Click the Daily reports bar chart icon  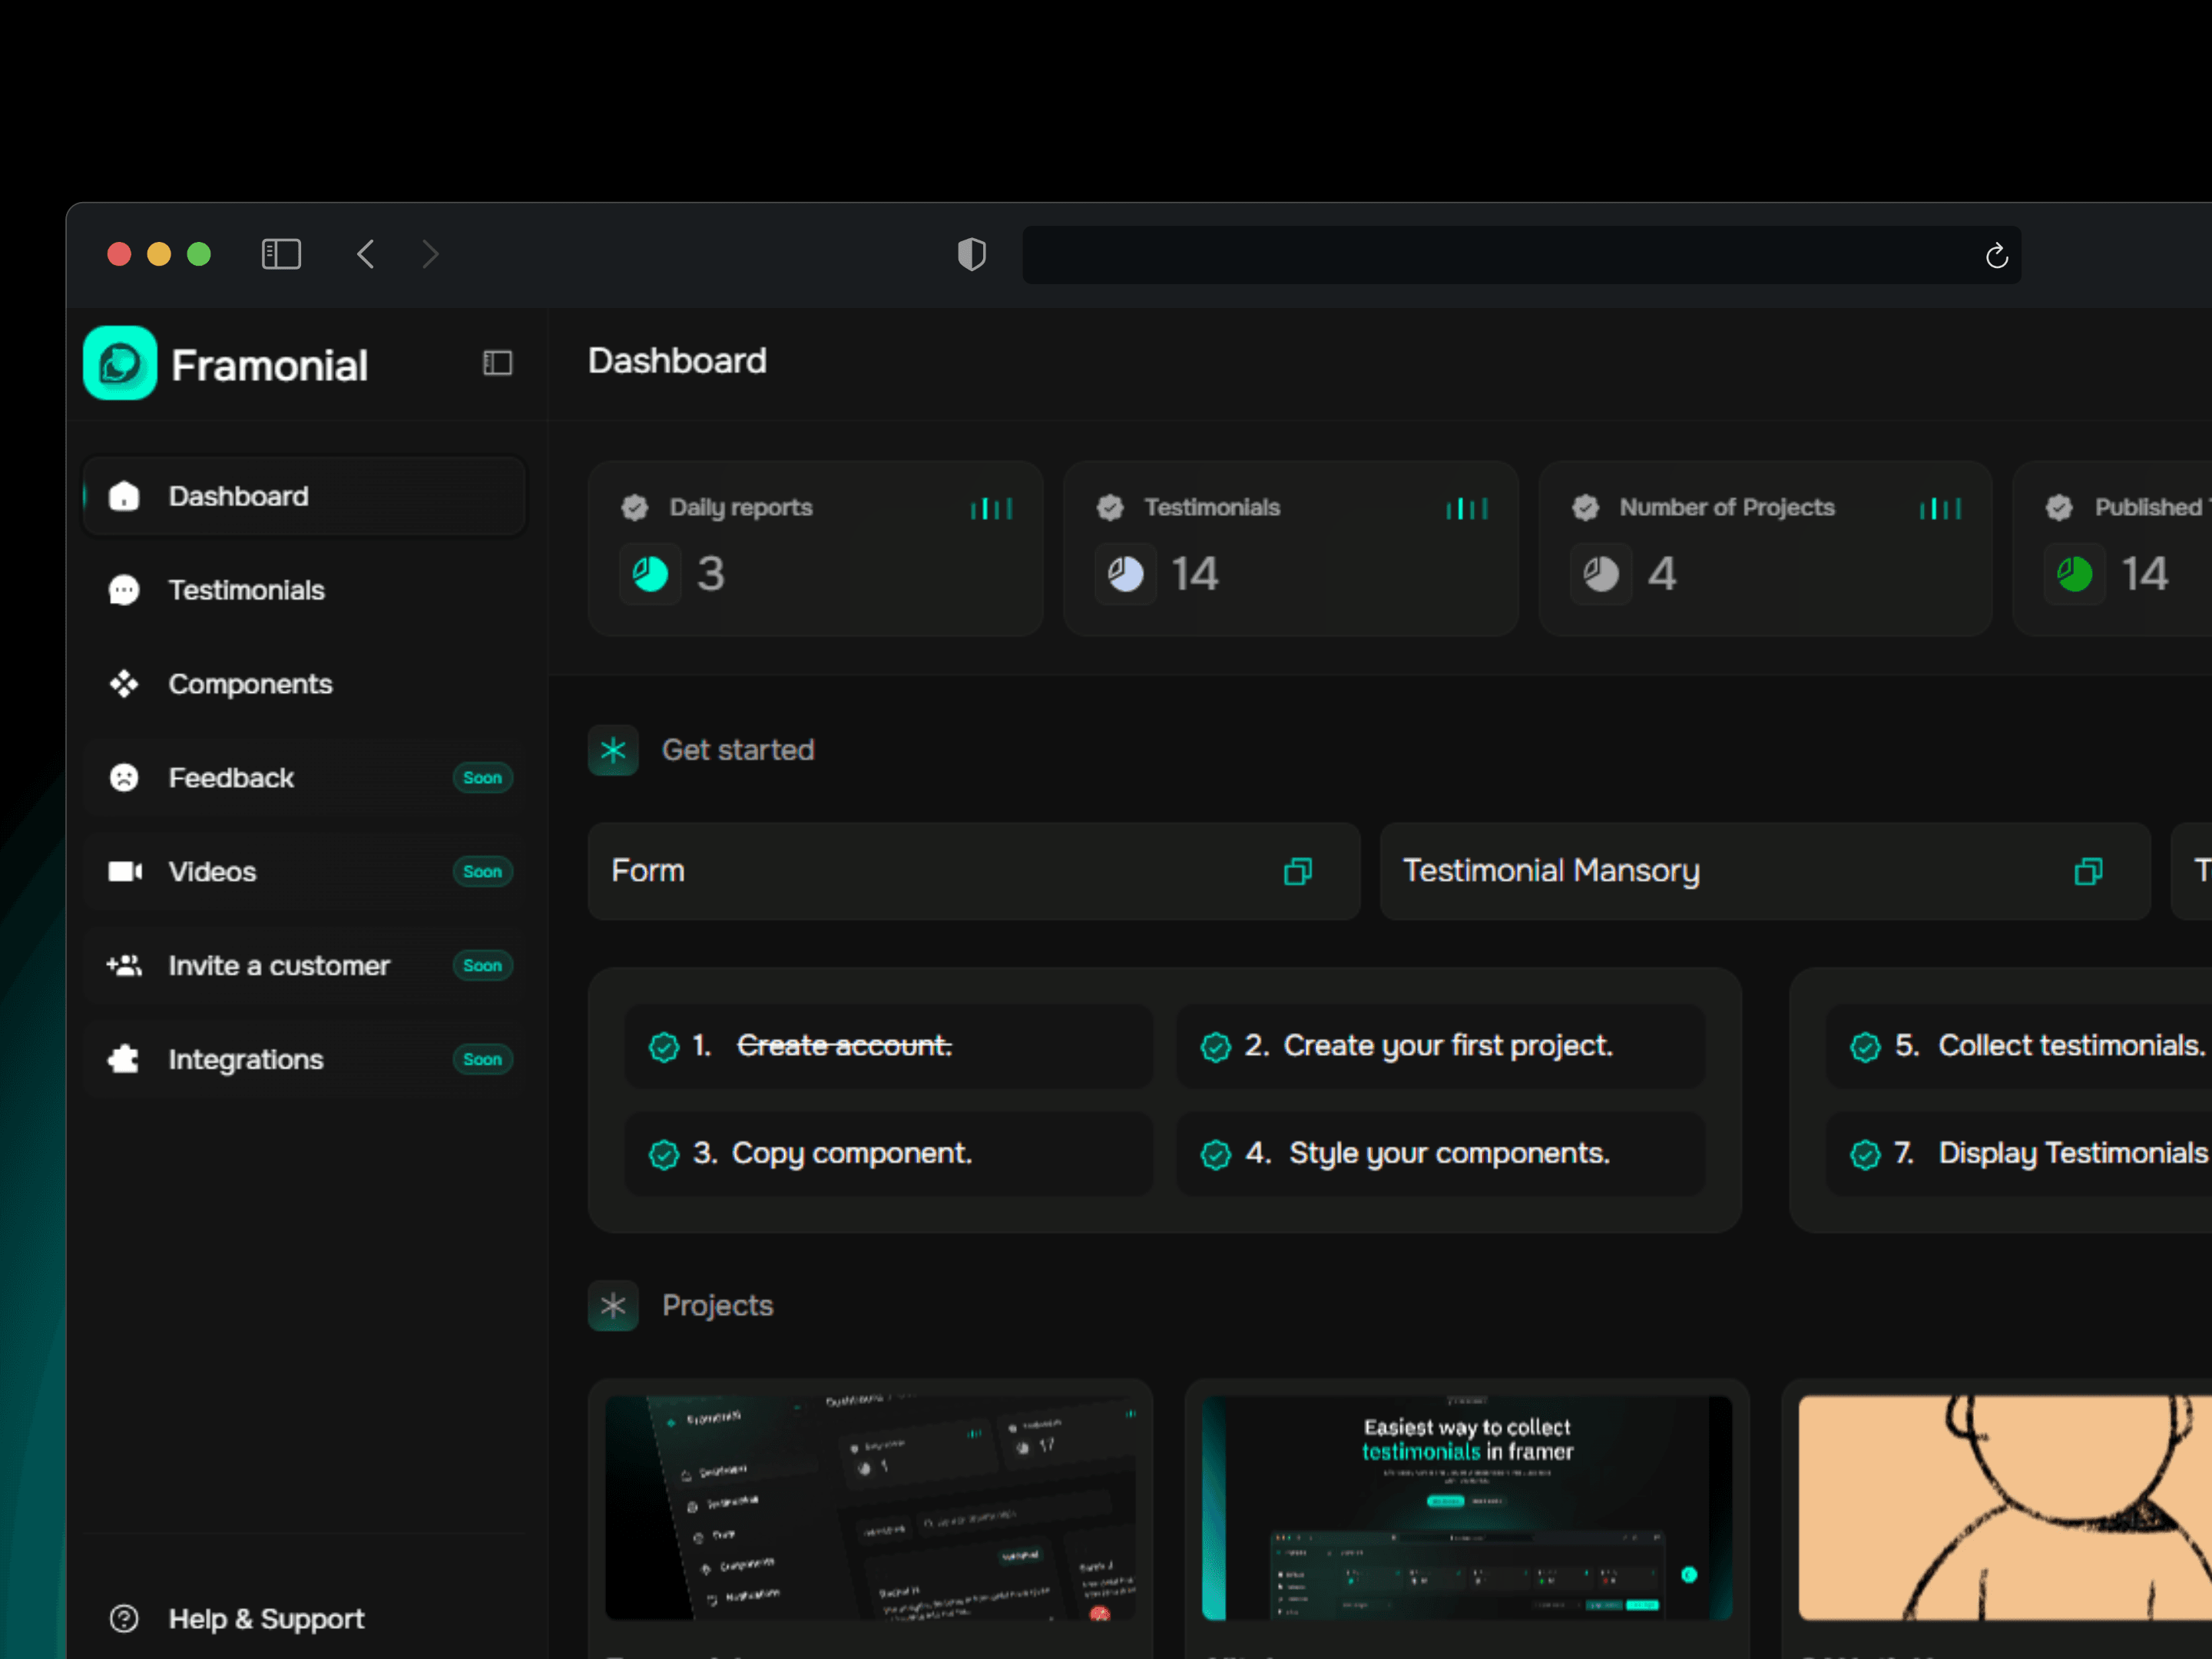point(991,508)
